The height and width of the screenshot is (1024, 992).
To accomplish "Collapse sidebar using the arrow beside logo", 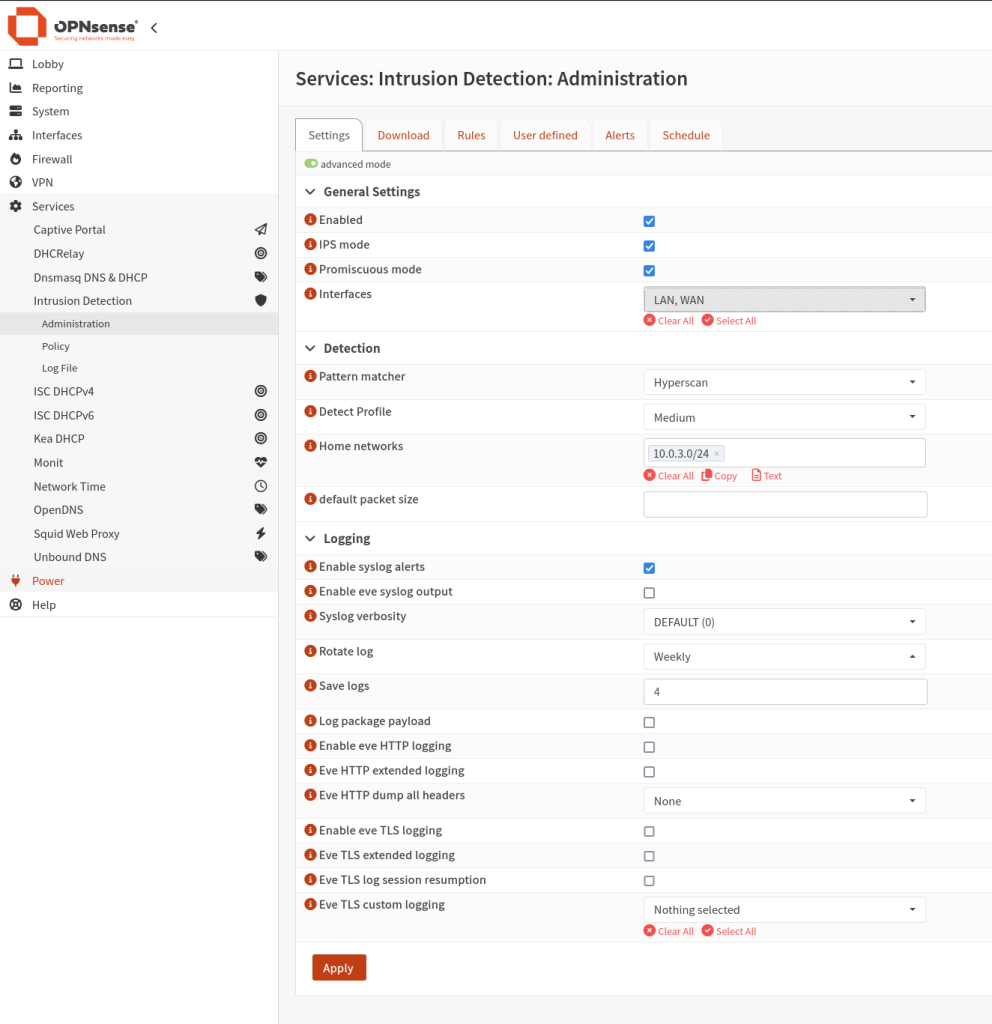I will [x=154, y=28].
